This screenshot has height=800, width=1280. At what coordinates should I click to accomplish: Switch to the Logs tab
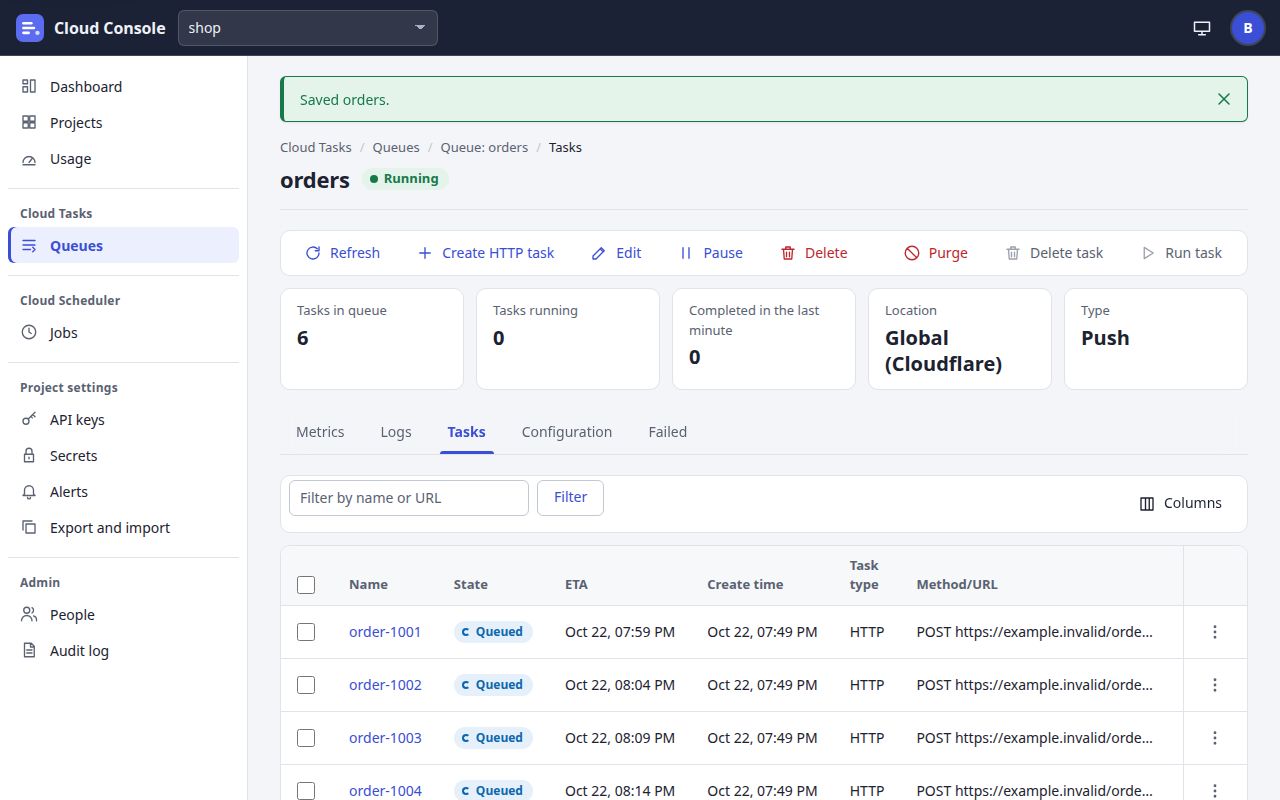pos(396,432)
